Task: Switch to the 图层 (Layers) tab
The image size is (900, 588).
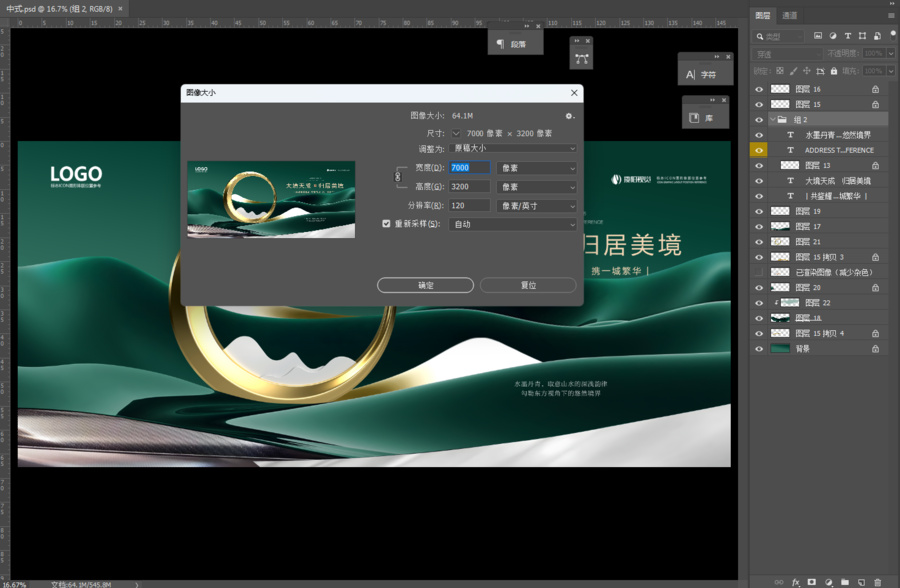Action: click(763, 16)
